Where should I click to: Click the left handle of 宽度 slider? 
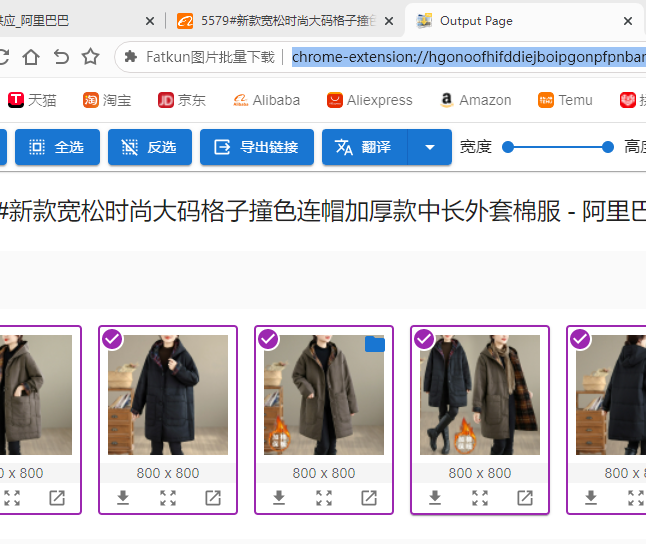(x=508, y=147)
